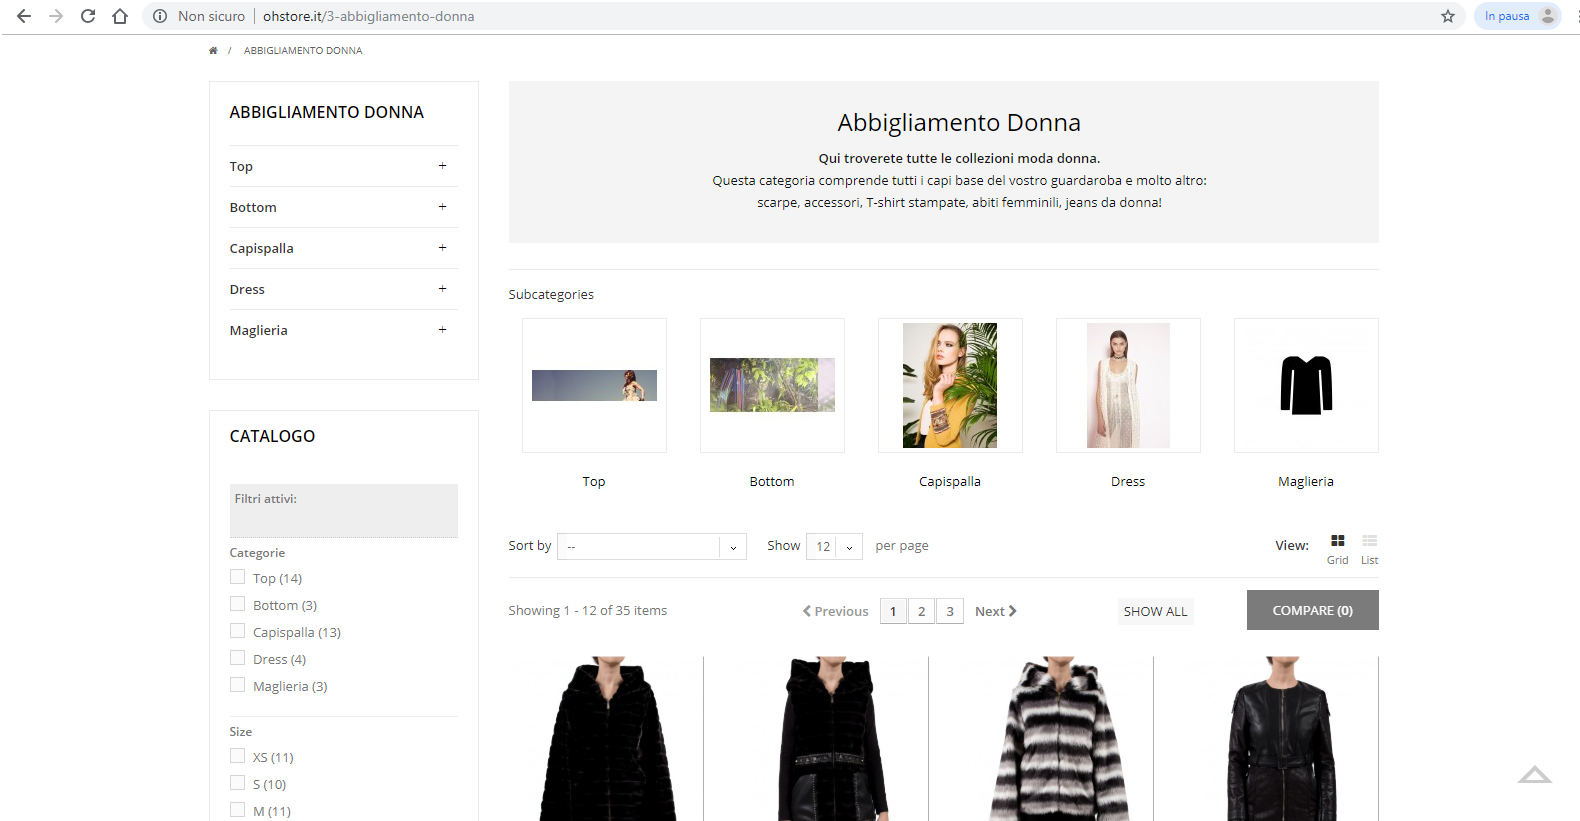Open Dress in the sidebar menu

[x=247, y=290]
